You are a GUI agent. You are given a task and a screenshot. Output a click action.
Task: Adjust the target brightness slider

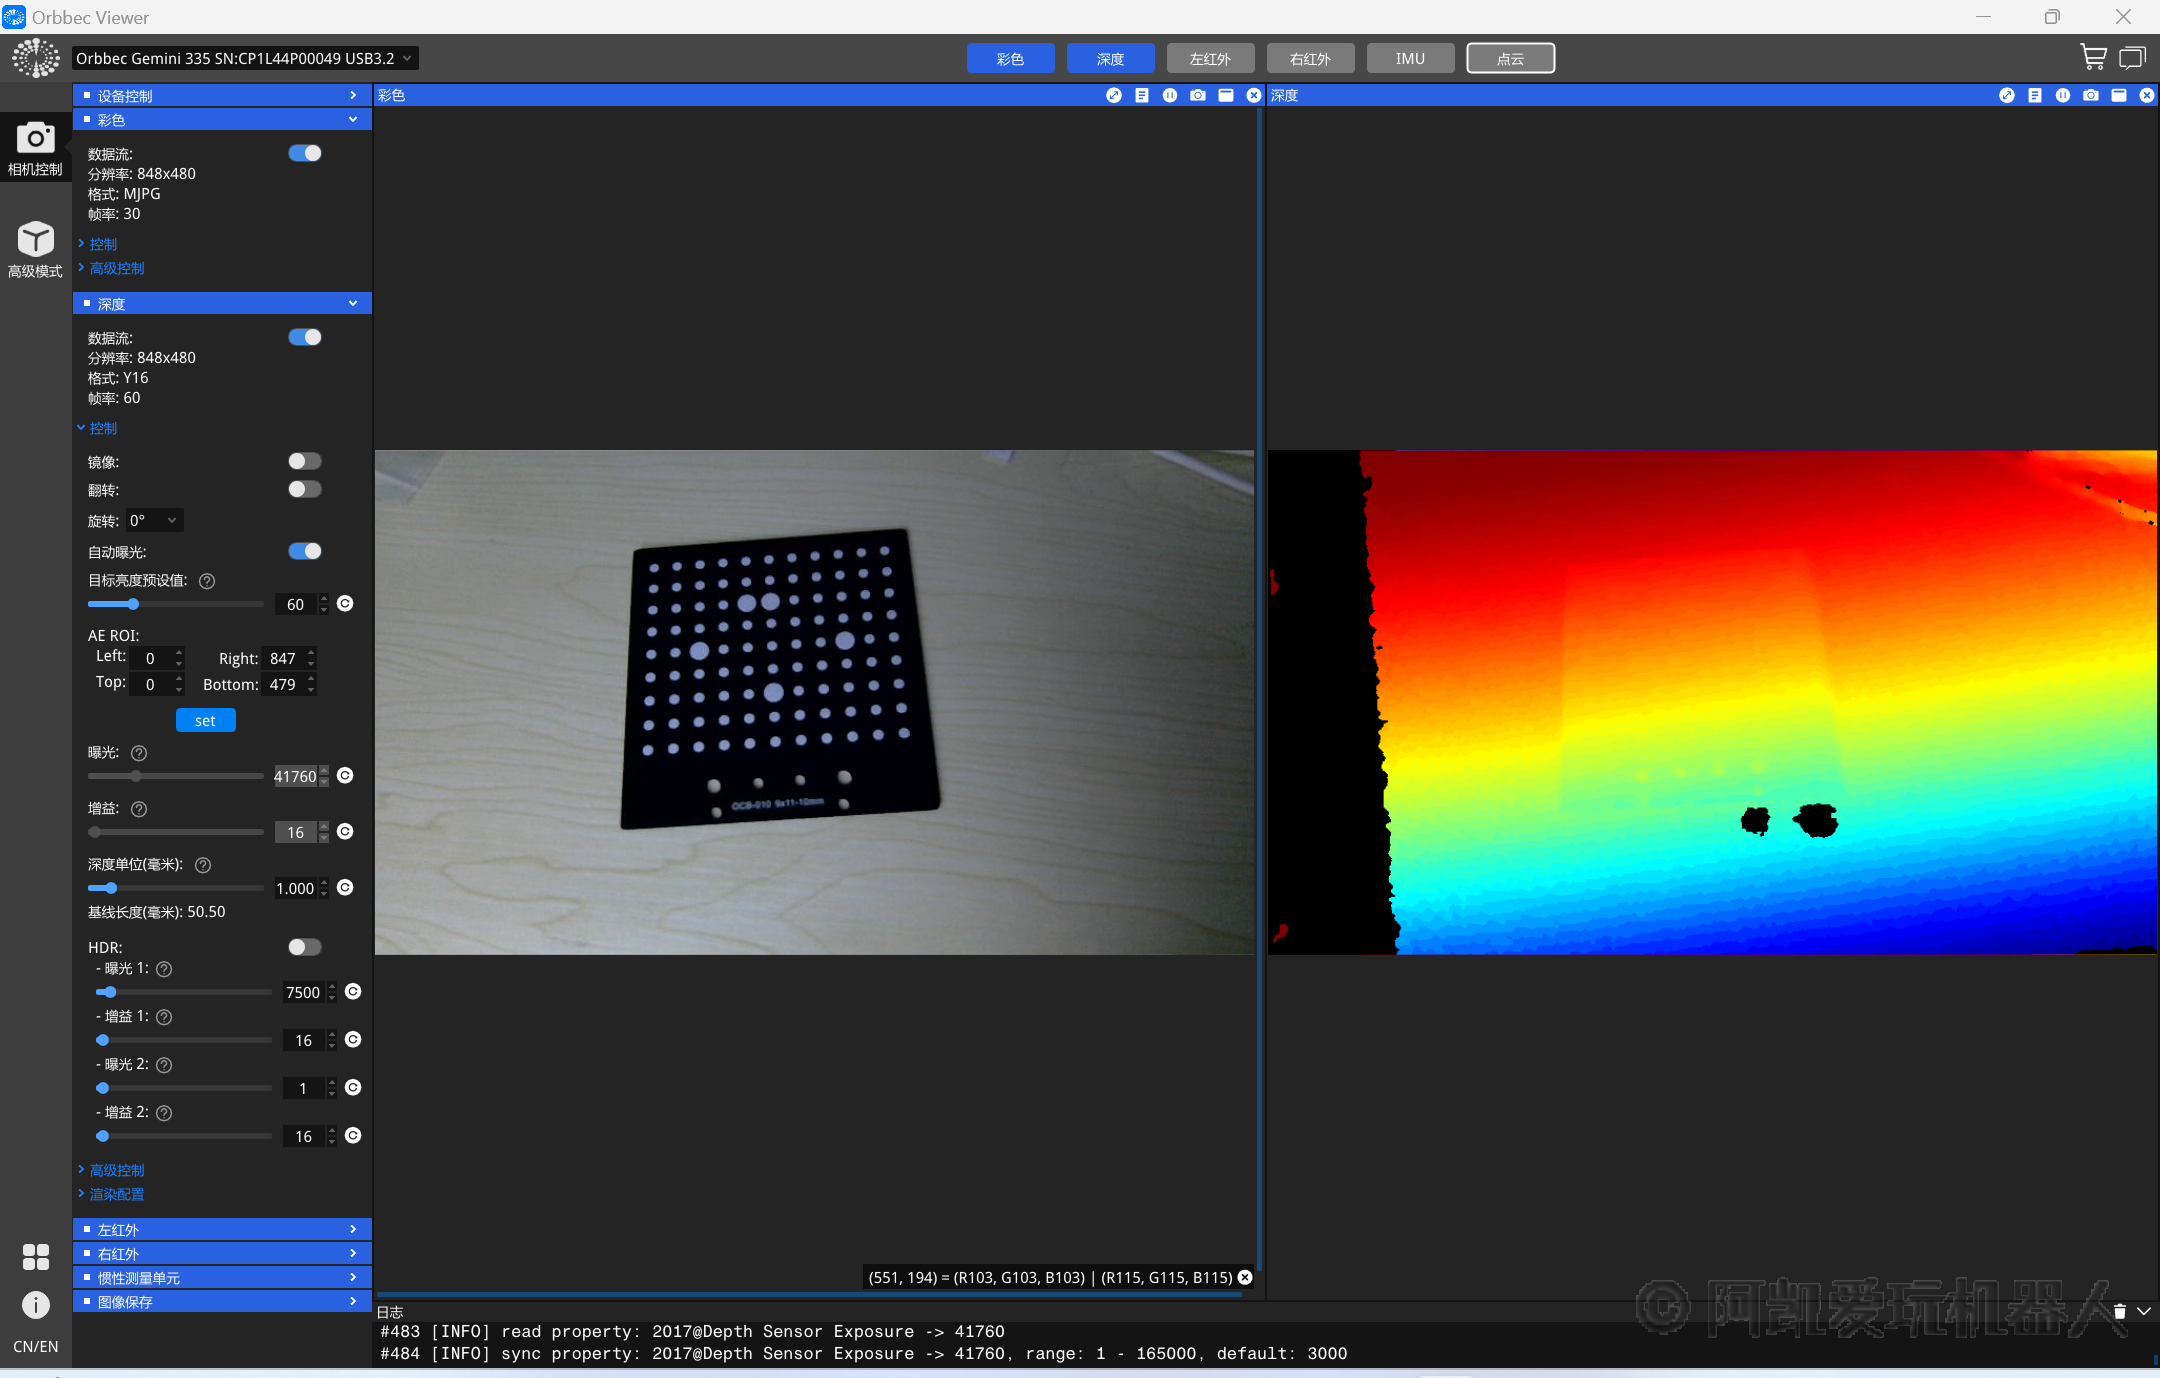[x=133, y=604]
